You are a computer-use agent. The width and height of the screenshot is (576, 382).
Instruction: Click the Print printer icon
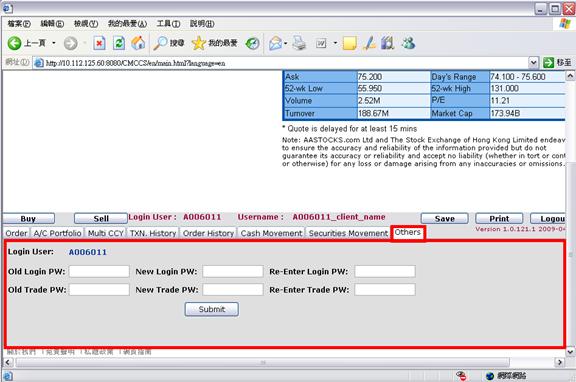click(x=299, y=43)
